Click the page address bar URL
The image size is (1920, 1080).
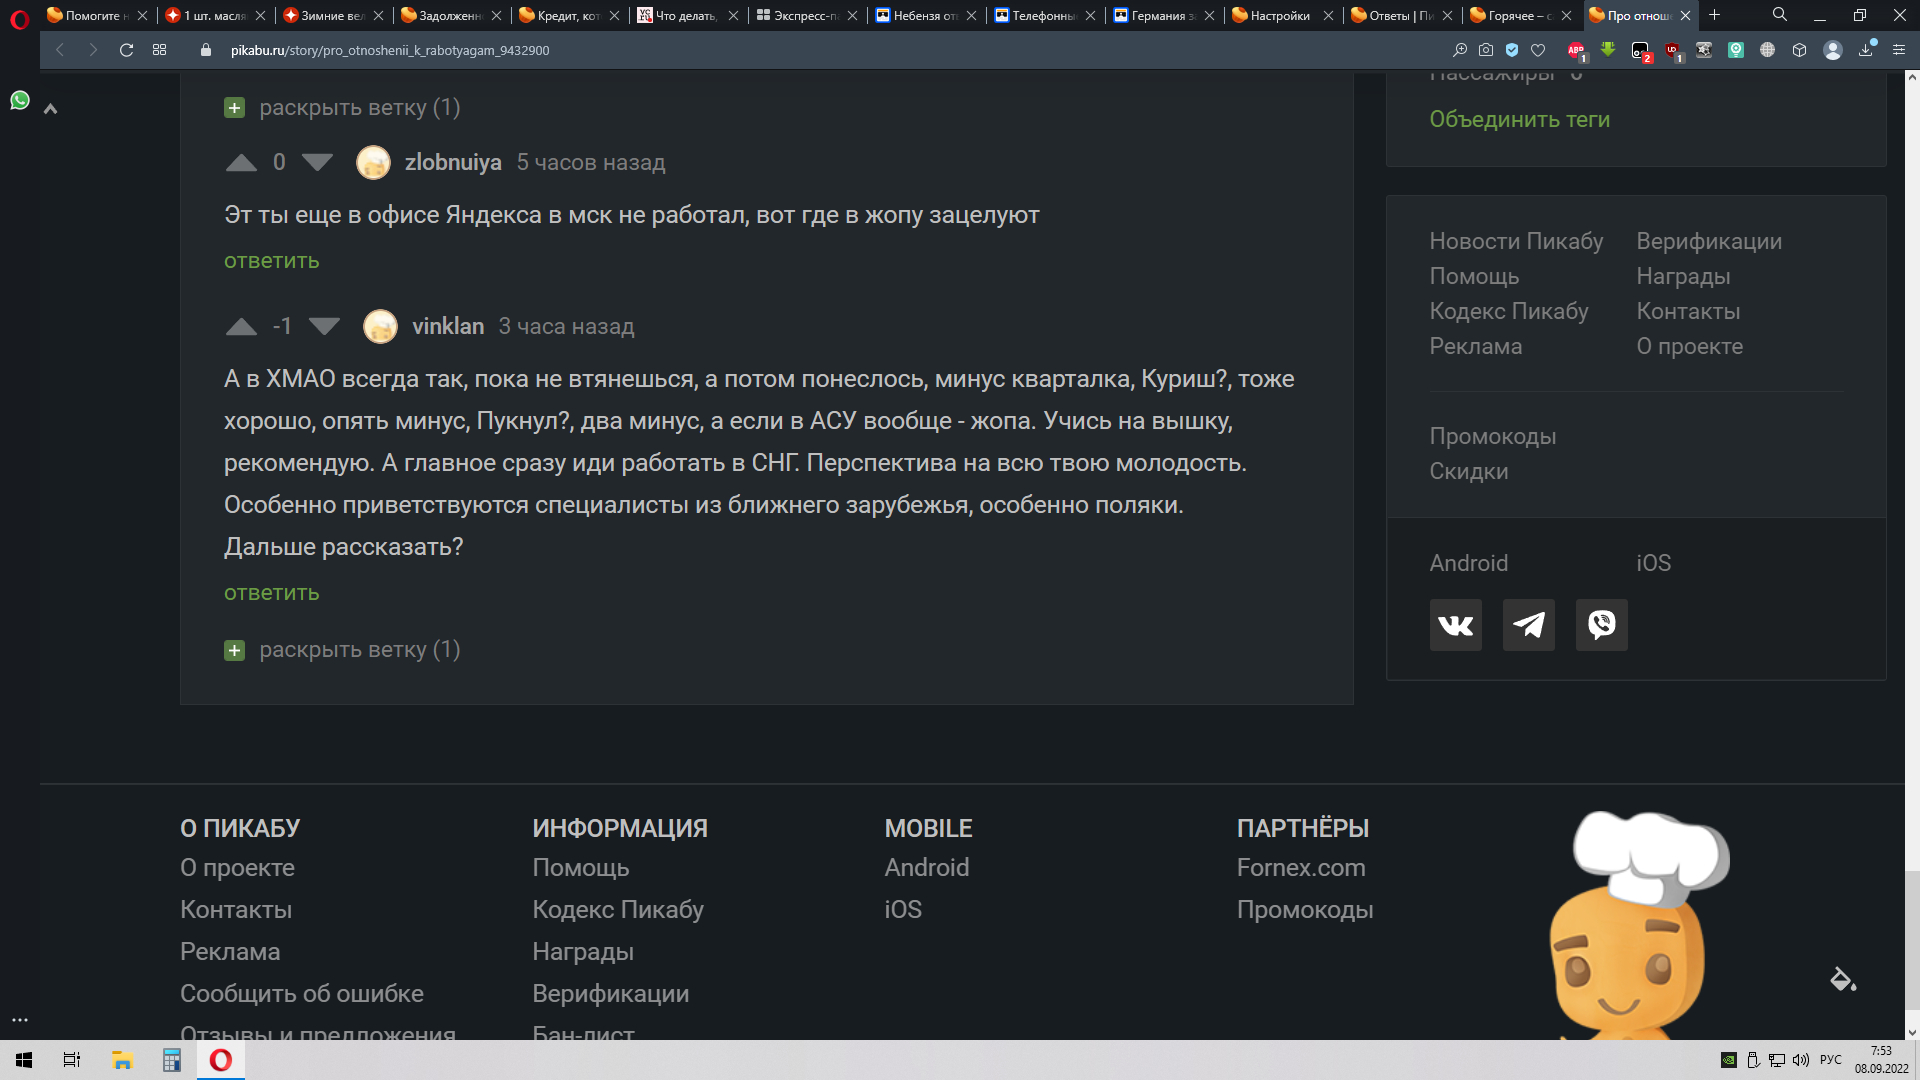pyautogui.click(x=390, y=50)
